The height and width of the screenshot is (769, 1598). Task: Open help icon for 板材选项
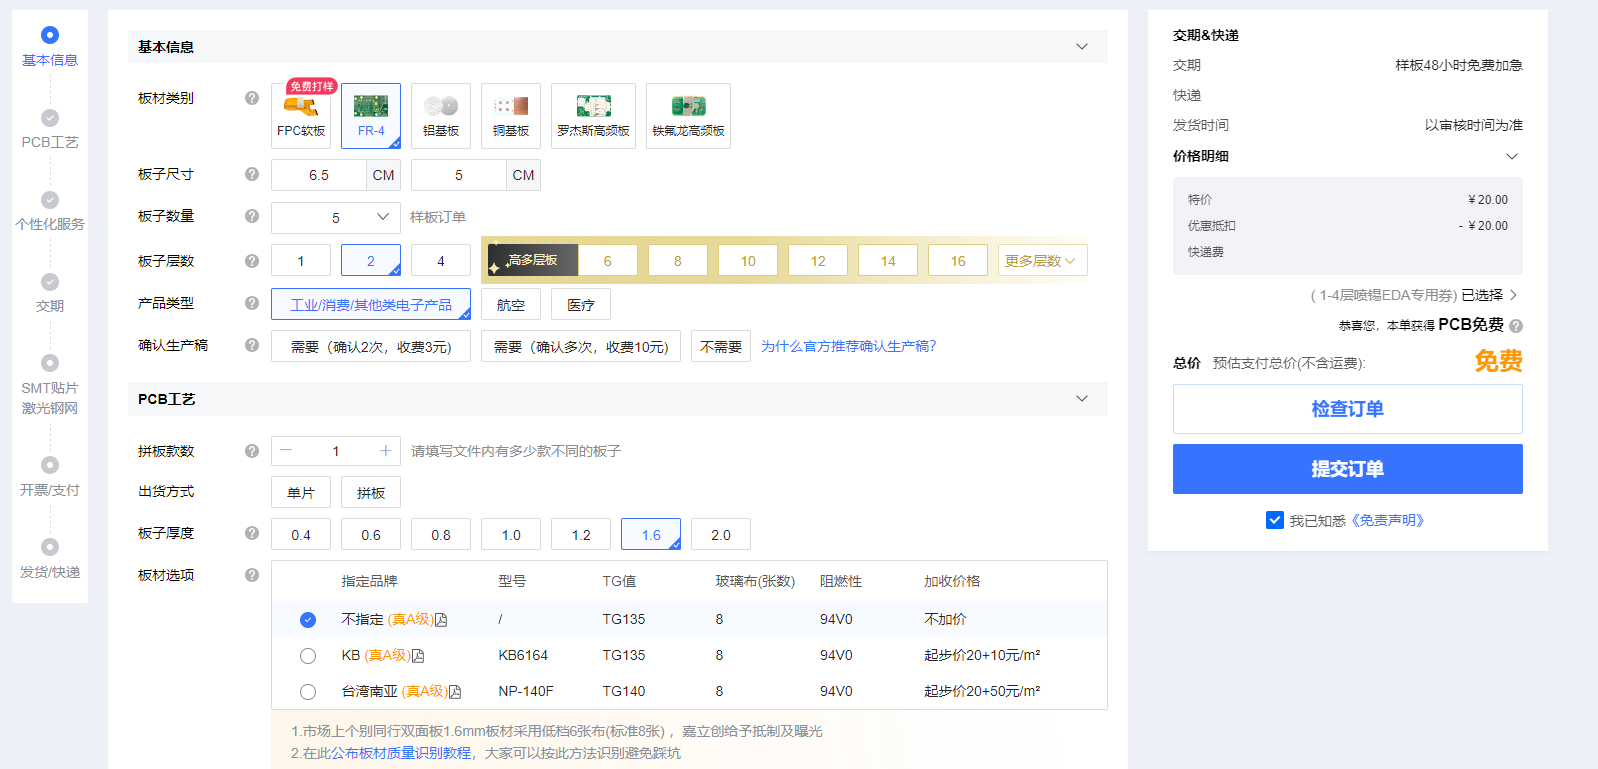(x=252, y=575)
